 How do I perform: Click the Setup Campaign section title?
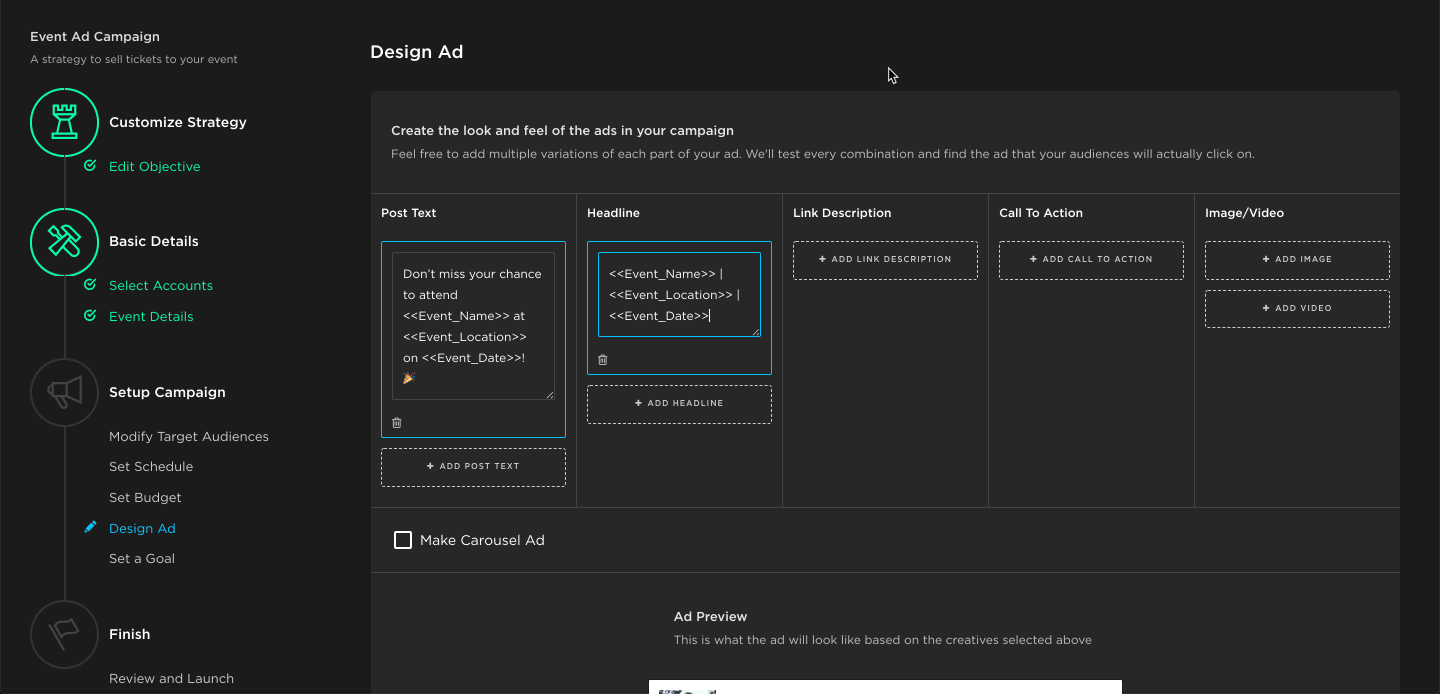(x=167, y=392)
